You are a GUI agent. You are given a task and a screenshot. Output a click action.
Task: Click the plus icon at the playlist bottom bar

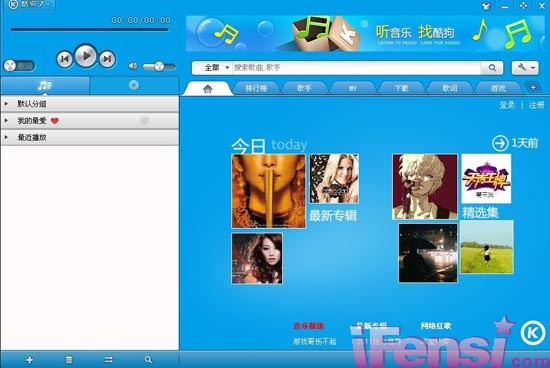point(29,360)
